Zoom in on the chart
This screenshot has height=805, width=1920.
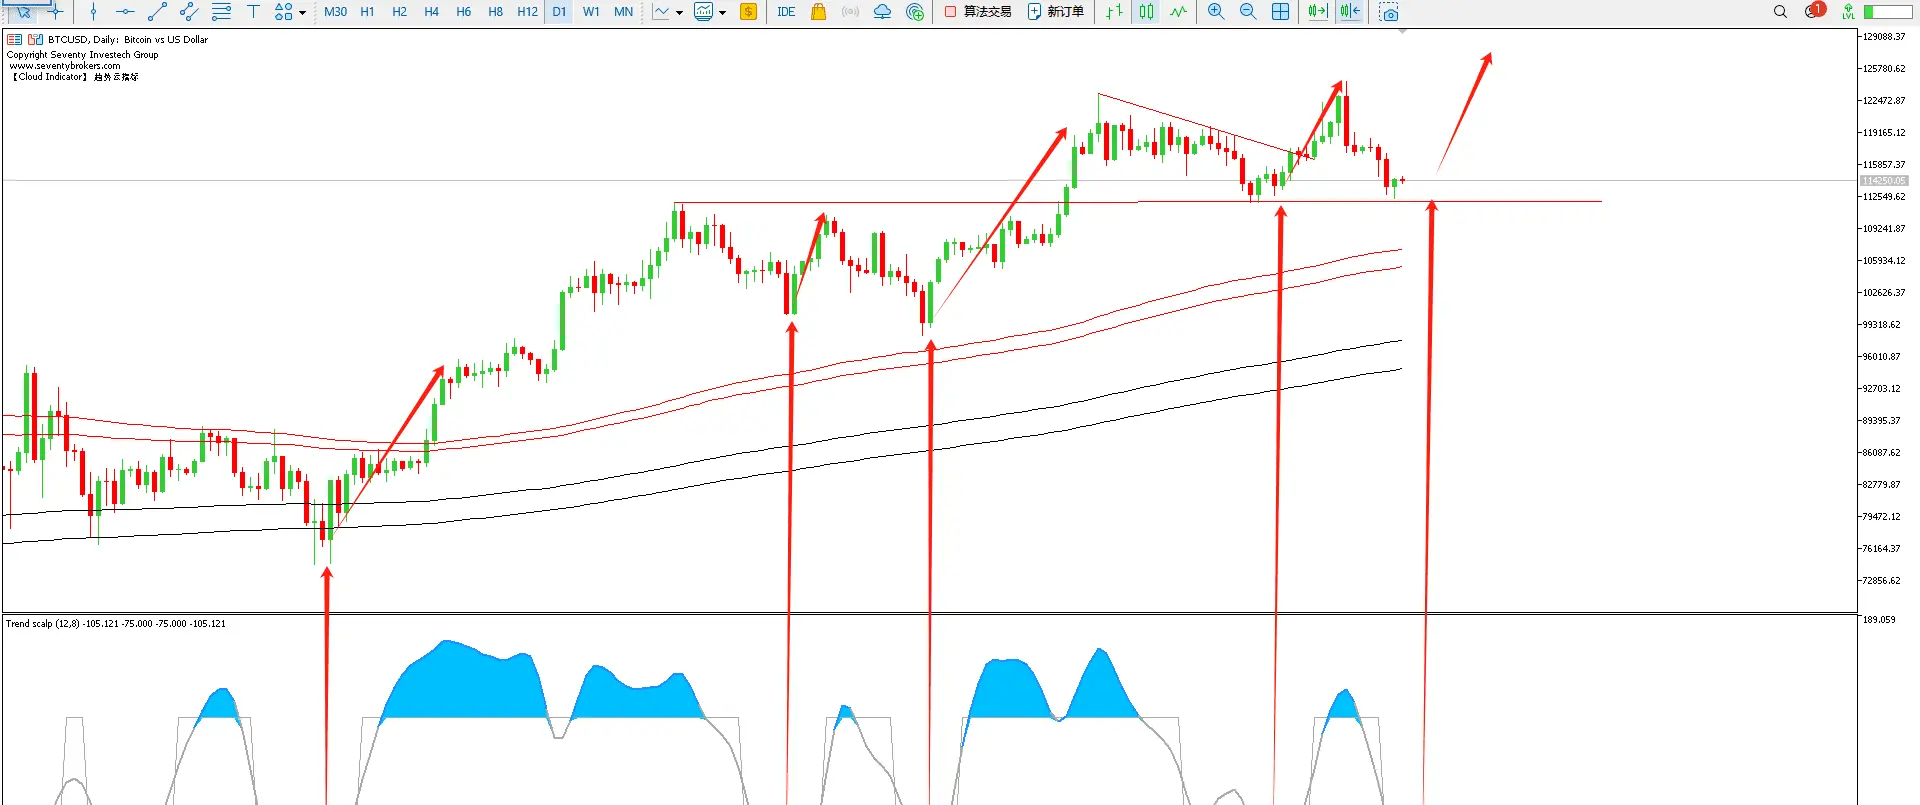1216,12
